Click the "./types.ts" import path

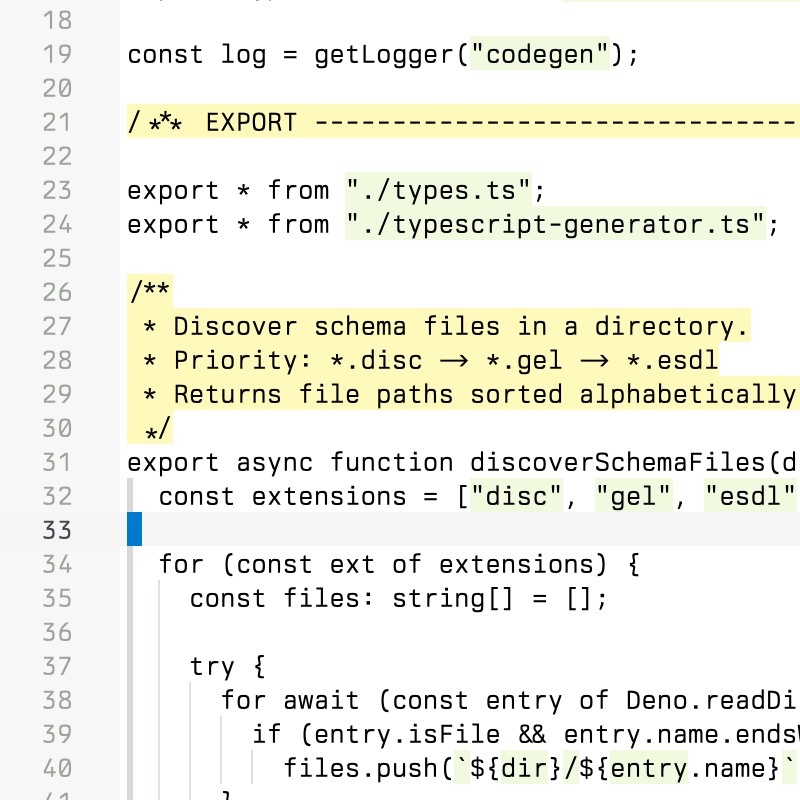[438, 190]
